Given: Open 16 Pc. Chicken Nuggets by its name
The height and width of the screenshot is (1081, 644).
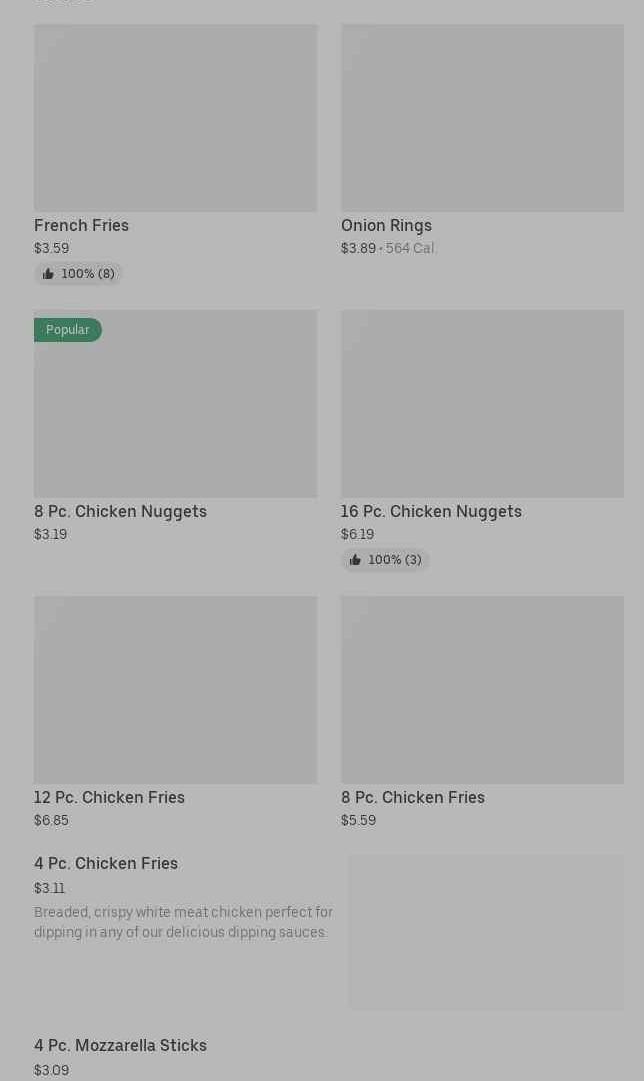Looking at the screenshot, I should [x=431, y=511].
